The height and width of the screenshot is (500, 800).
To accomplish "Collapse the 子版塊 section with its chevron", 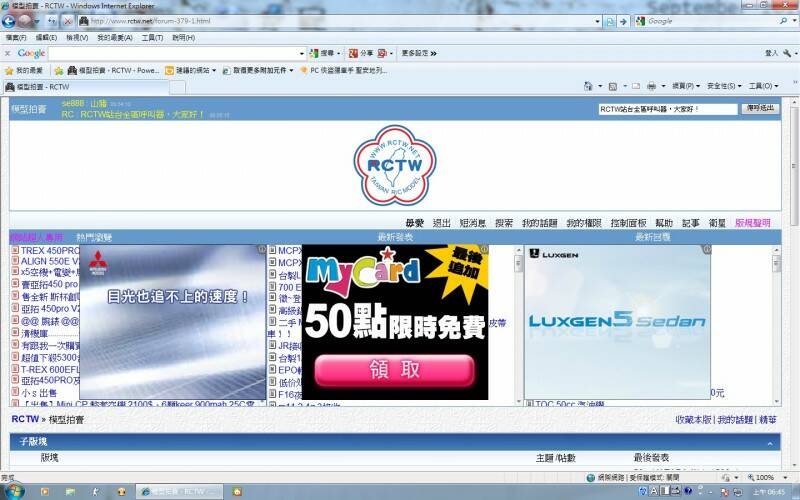I will (770, 444).
